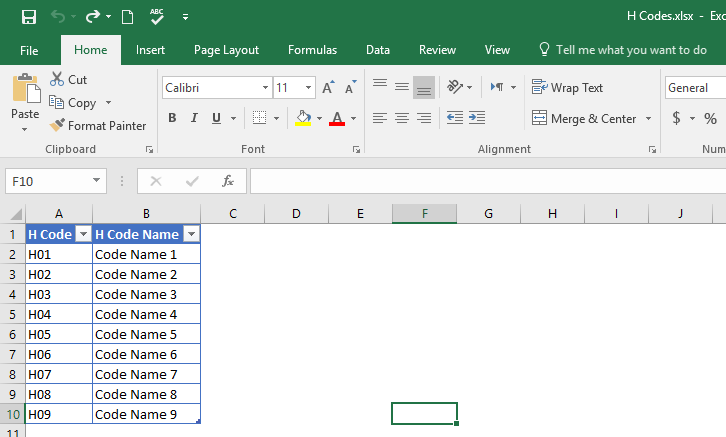
Task: Select the column F header
Action: click(x=425, y=213)
